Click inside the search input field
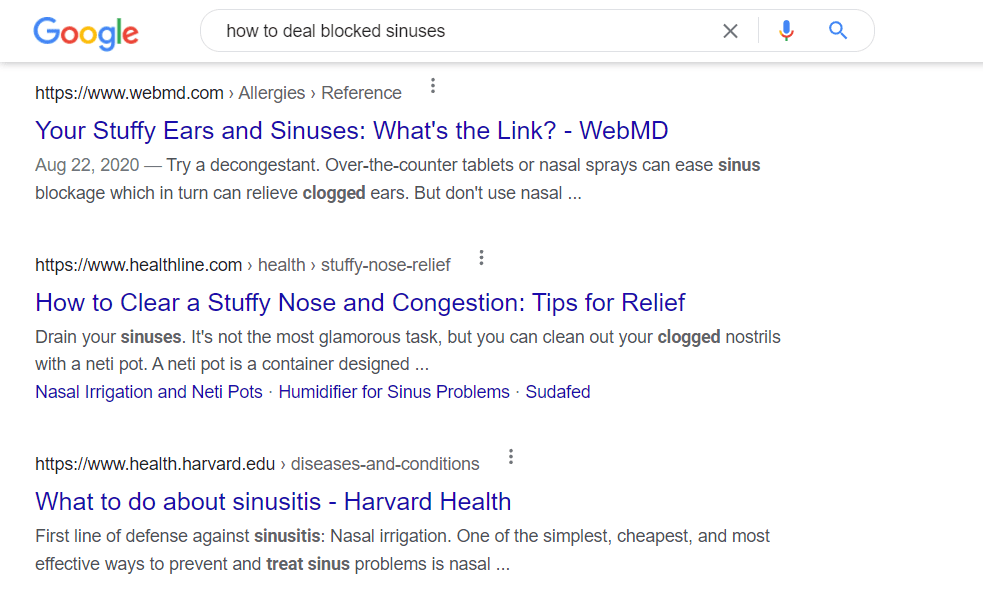This screenshot has height=605, width=983. coord(450,31)
